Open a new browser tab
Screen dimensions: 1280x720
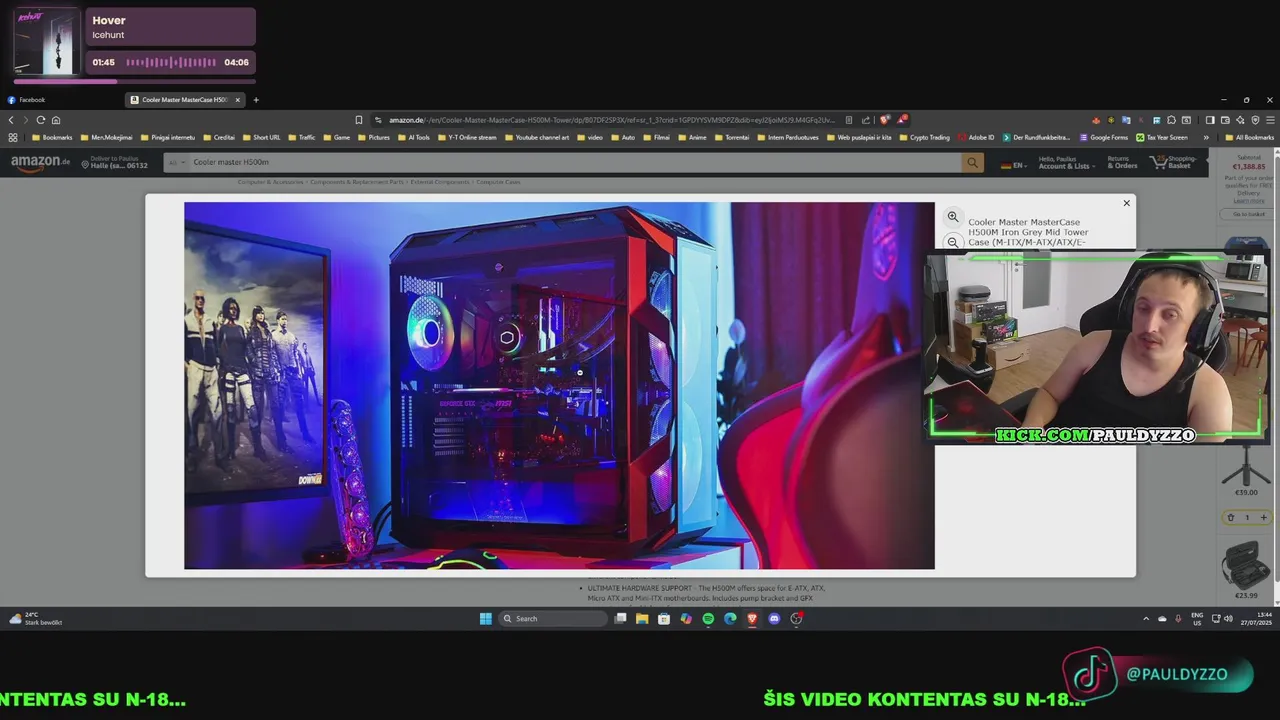(x=256, y=100)
